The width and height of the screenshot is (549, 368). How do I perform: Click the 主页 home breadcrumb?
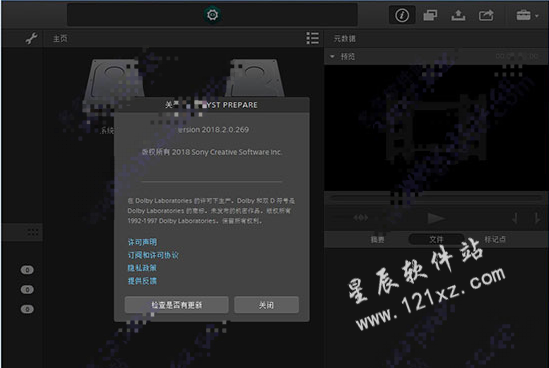60,39
